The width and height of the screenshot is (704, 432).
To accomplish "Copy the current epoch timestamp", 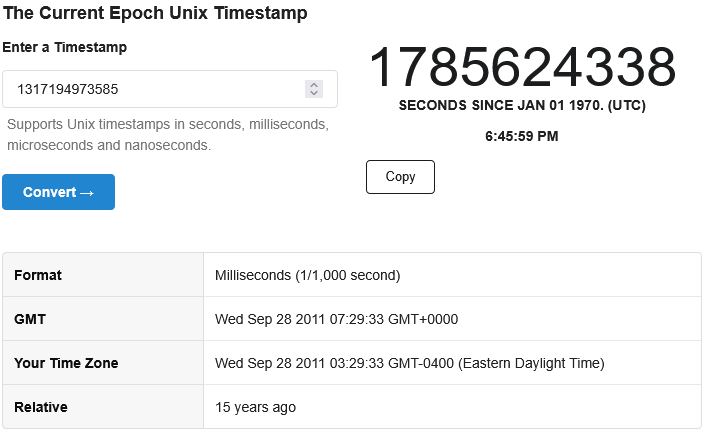I will click(x=400, y=177).
